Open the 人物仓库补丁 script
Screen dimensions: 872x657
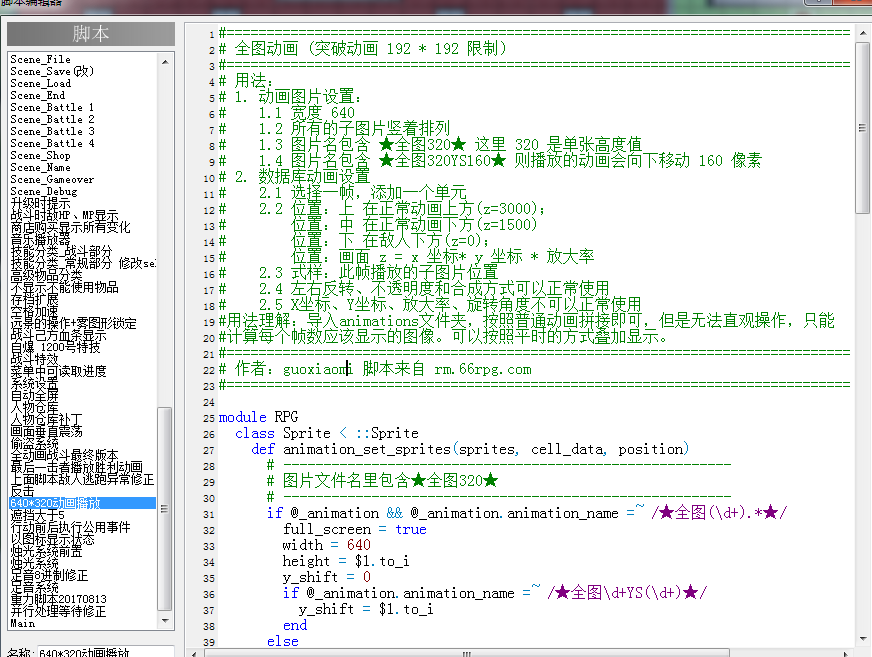(47, 419)
